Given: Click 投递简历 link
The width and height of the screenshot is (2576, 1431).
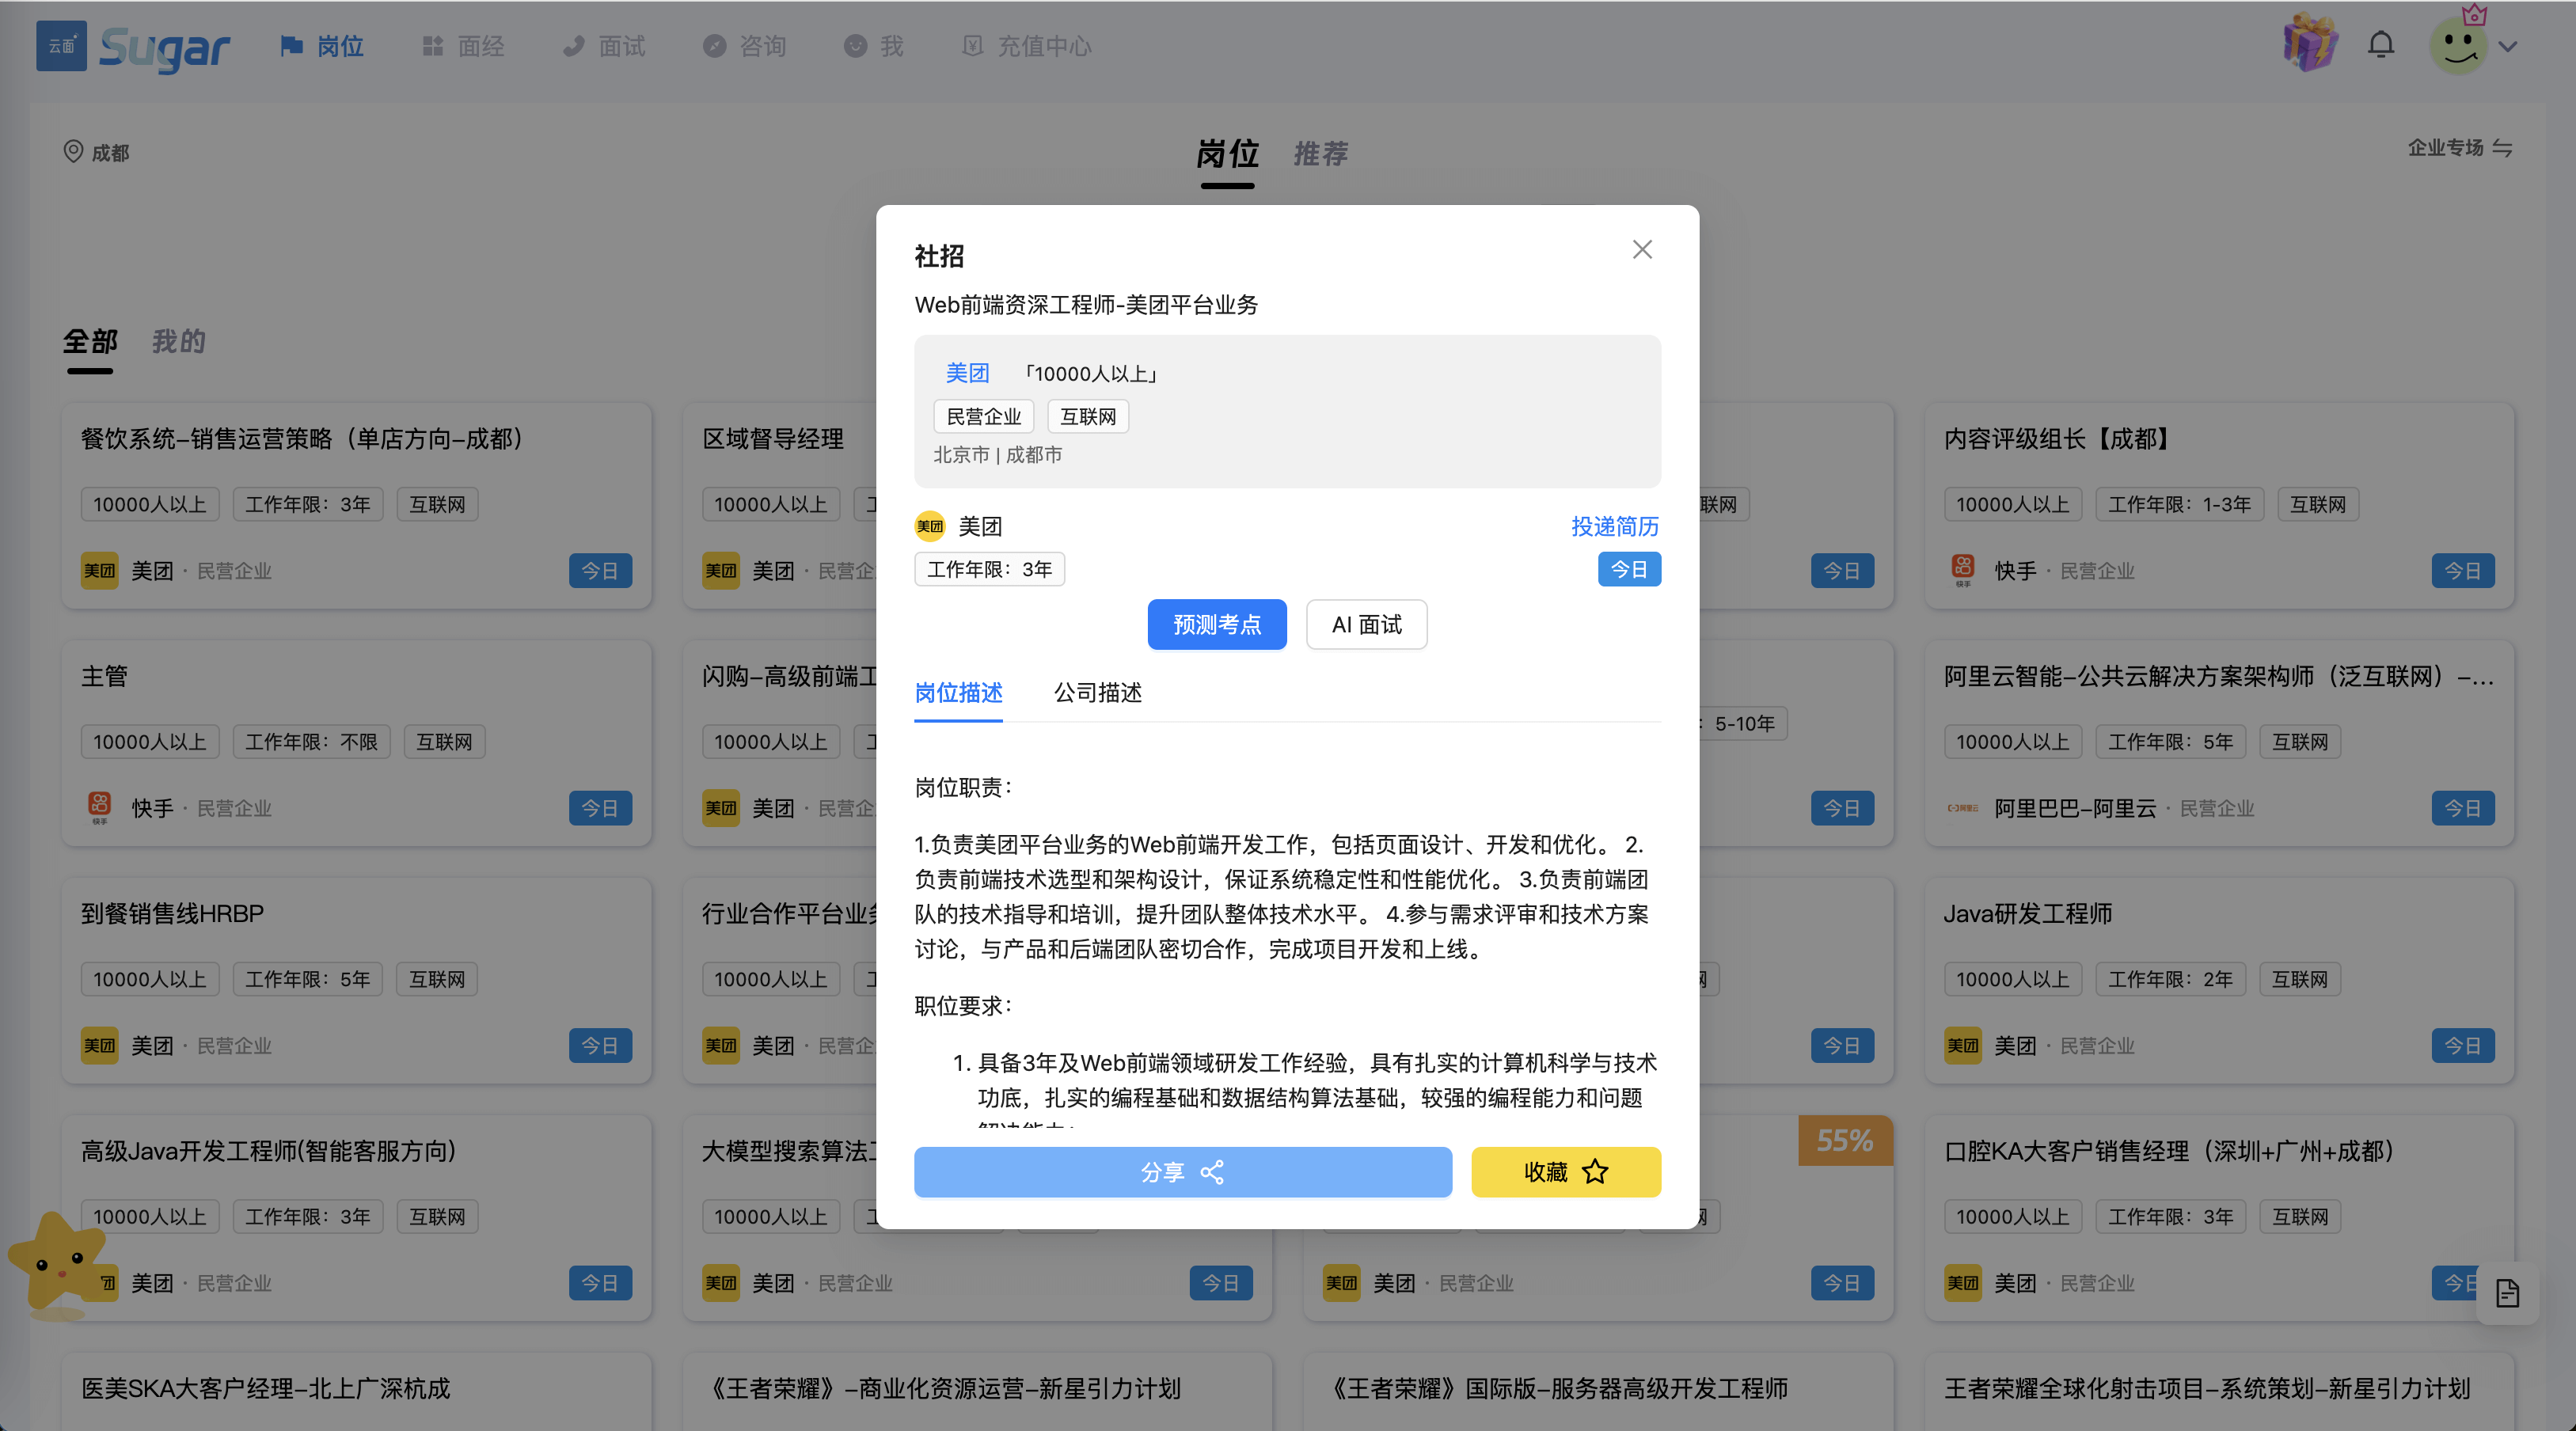Looking at the screenshot, I should 1615,526.
